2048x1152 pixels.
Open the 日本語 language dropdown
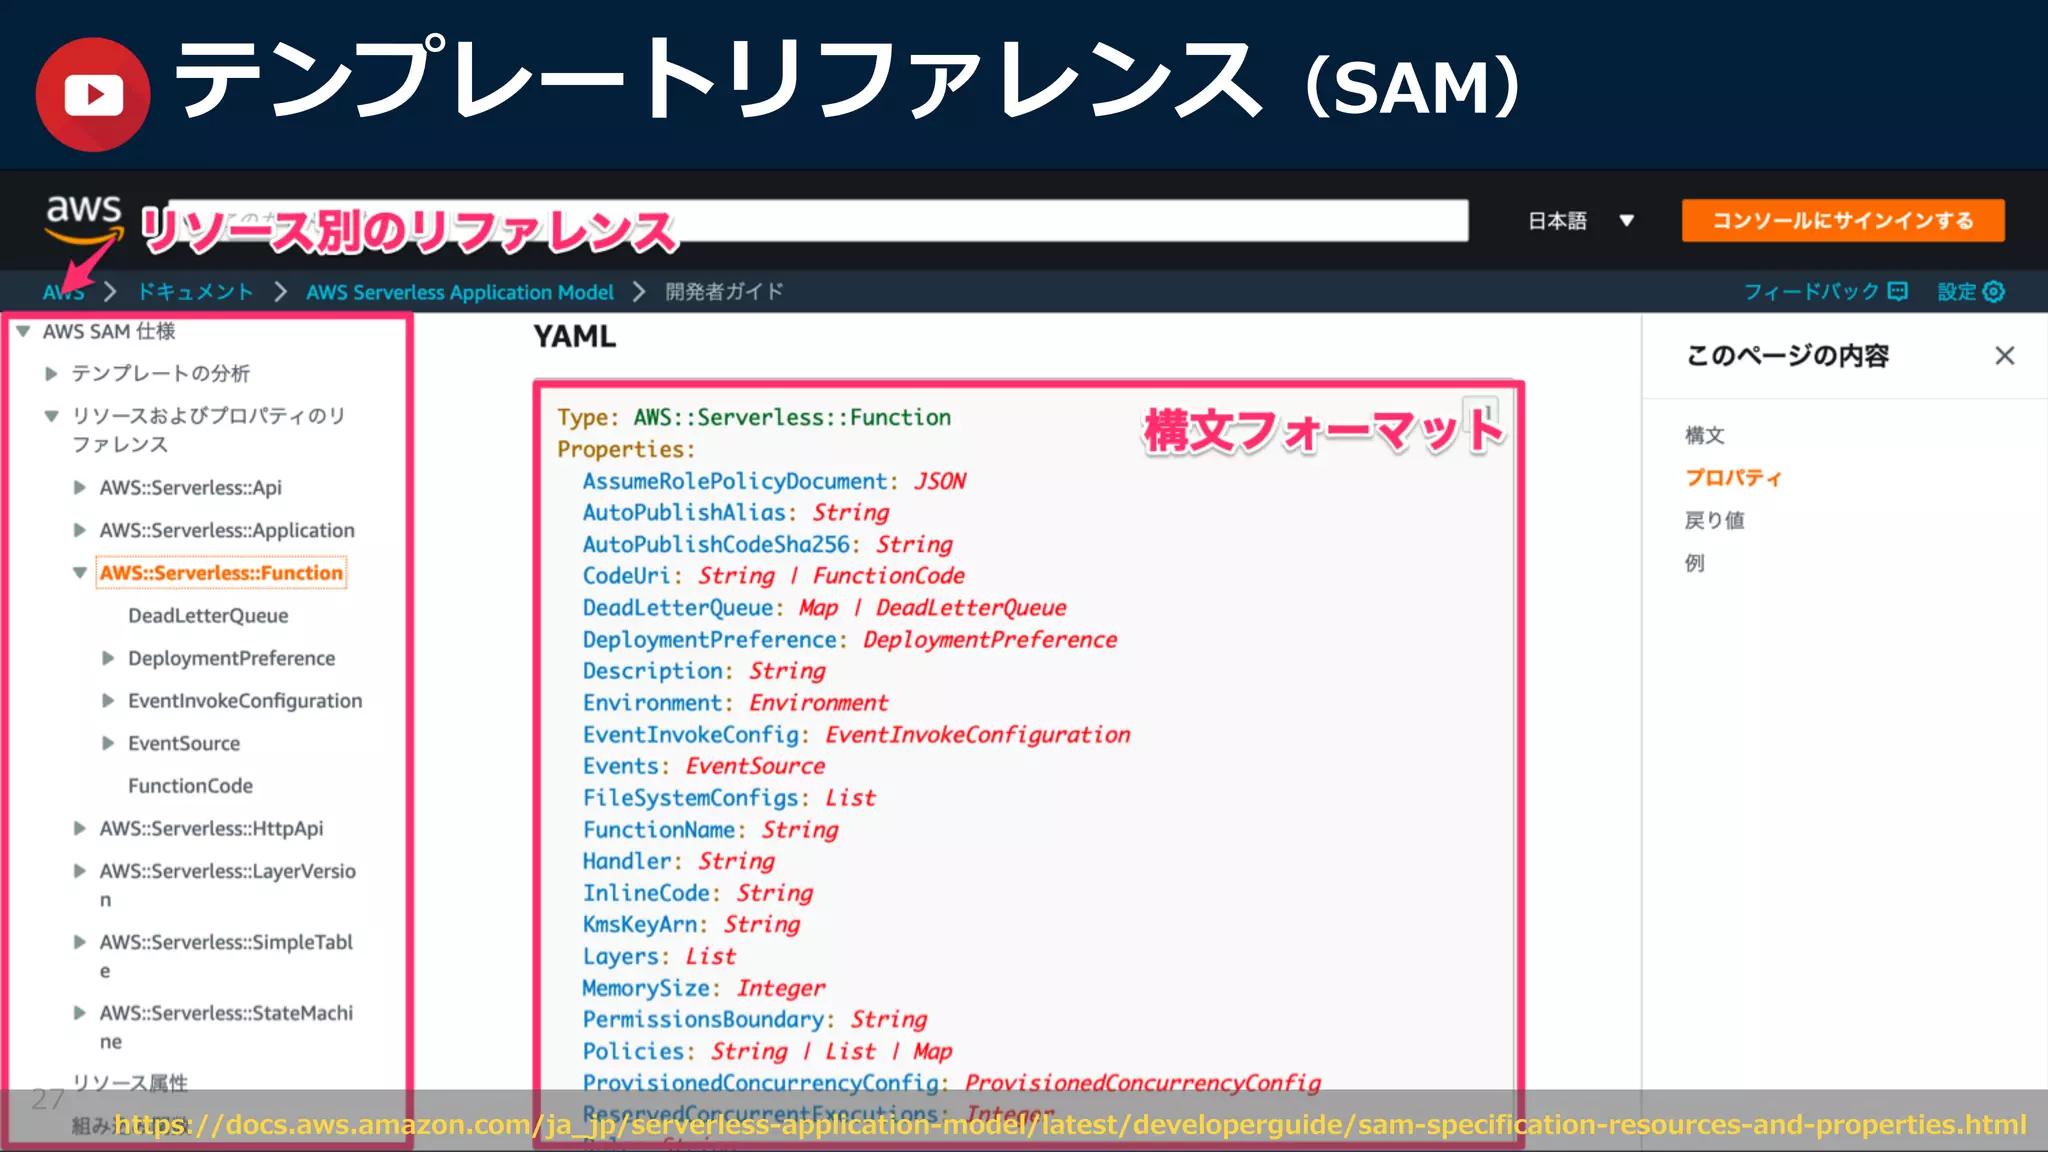(1581, 221)
